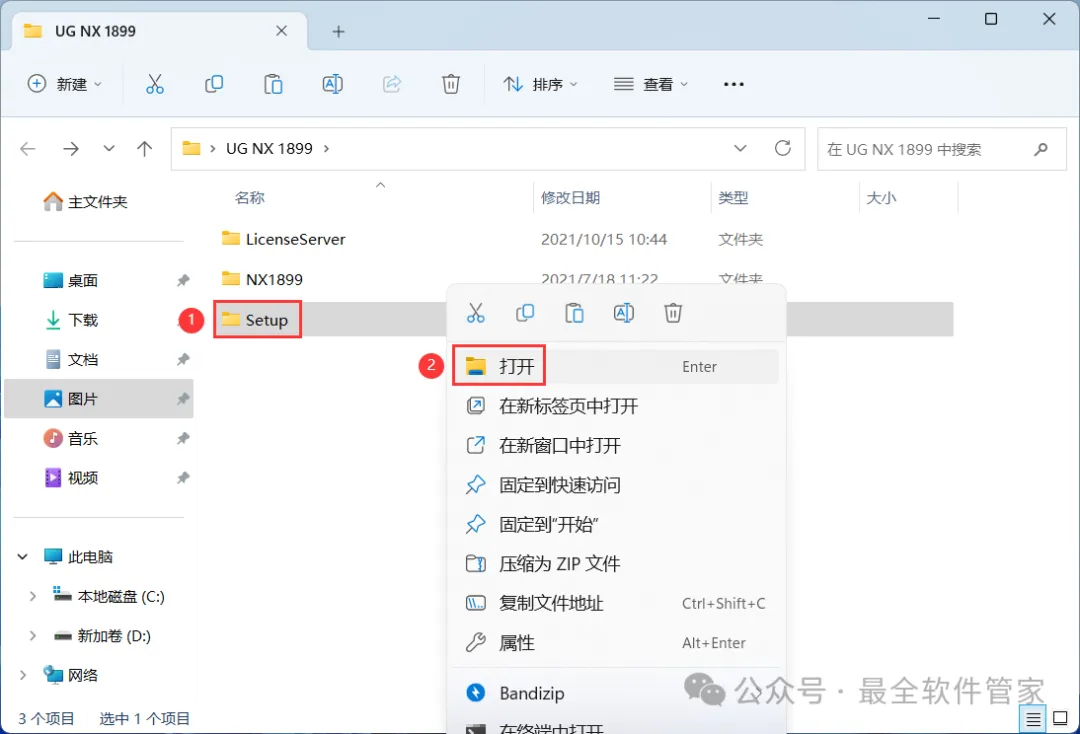
Task: Click the Paste icon in the context menu
Action: point(574,313)
